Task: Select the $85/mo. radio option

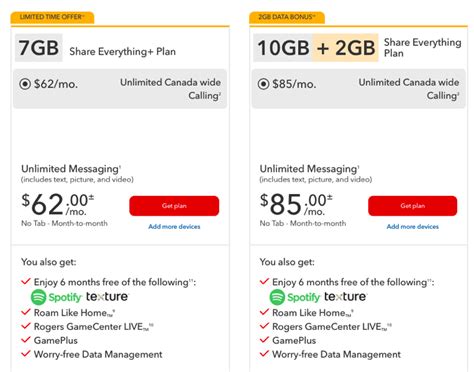Action: coord(263,84)
